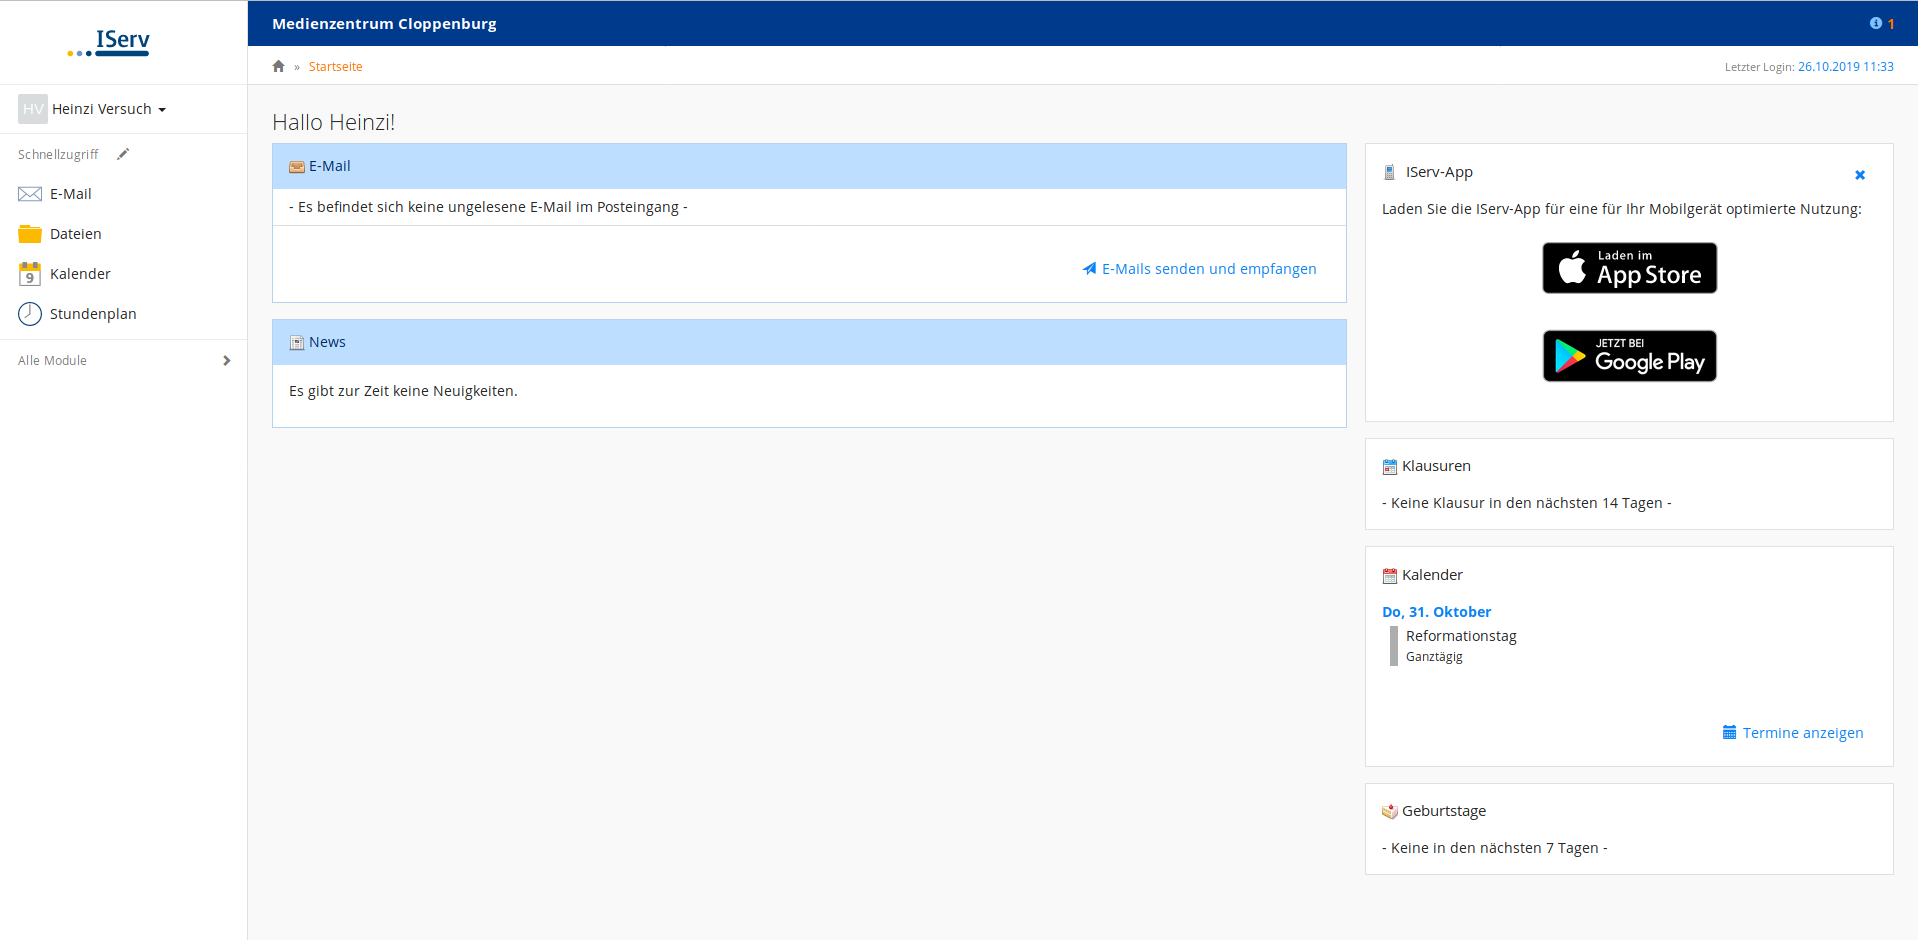Open the Heinzi Versuch user dropdown
The image size is (1918, 940).
109,109
